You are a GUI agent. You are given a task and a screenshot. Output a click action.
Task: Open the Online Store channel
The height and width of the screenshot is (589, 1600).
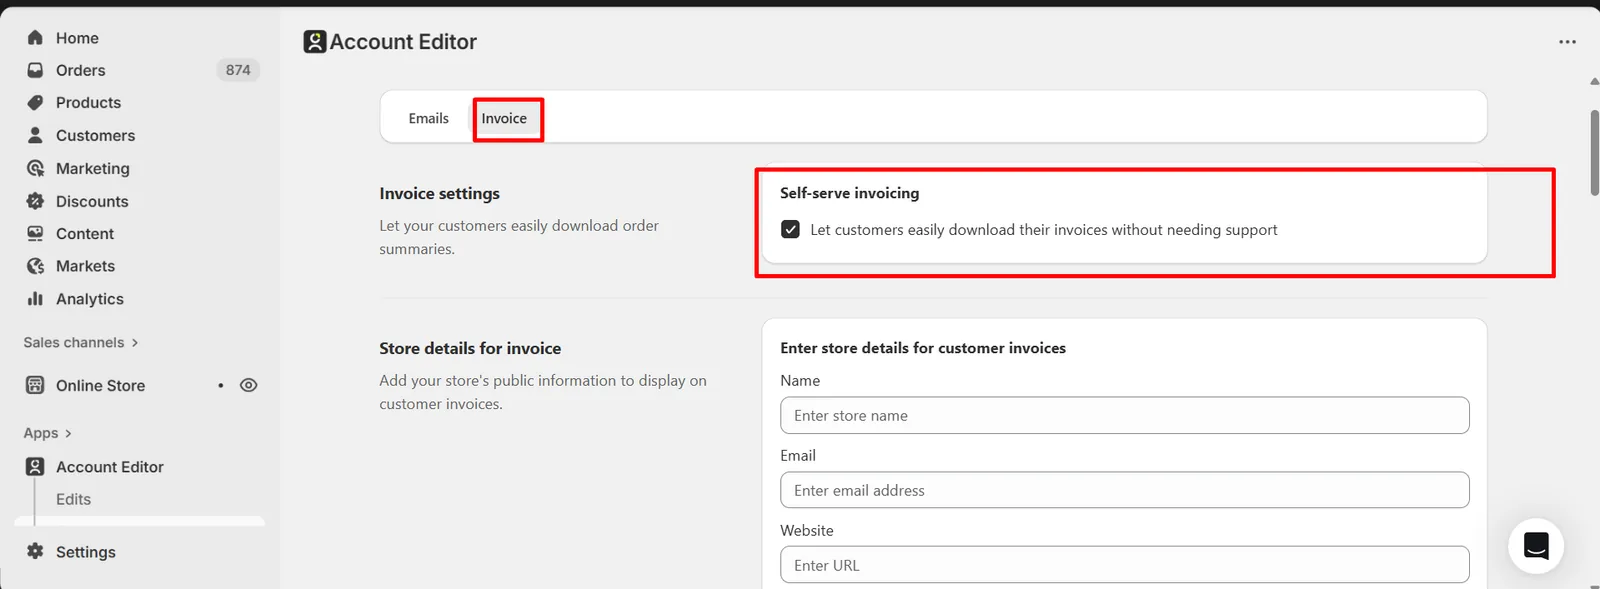click(100, 385)
